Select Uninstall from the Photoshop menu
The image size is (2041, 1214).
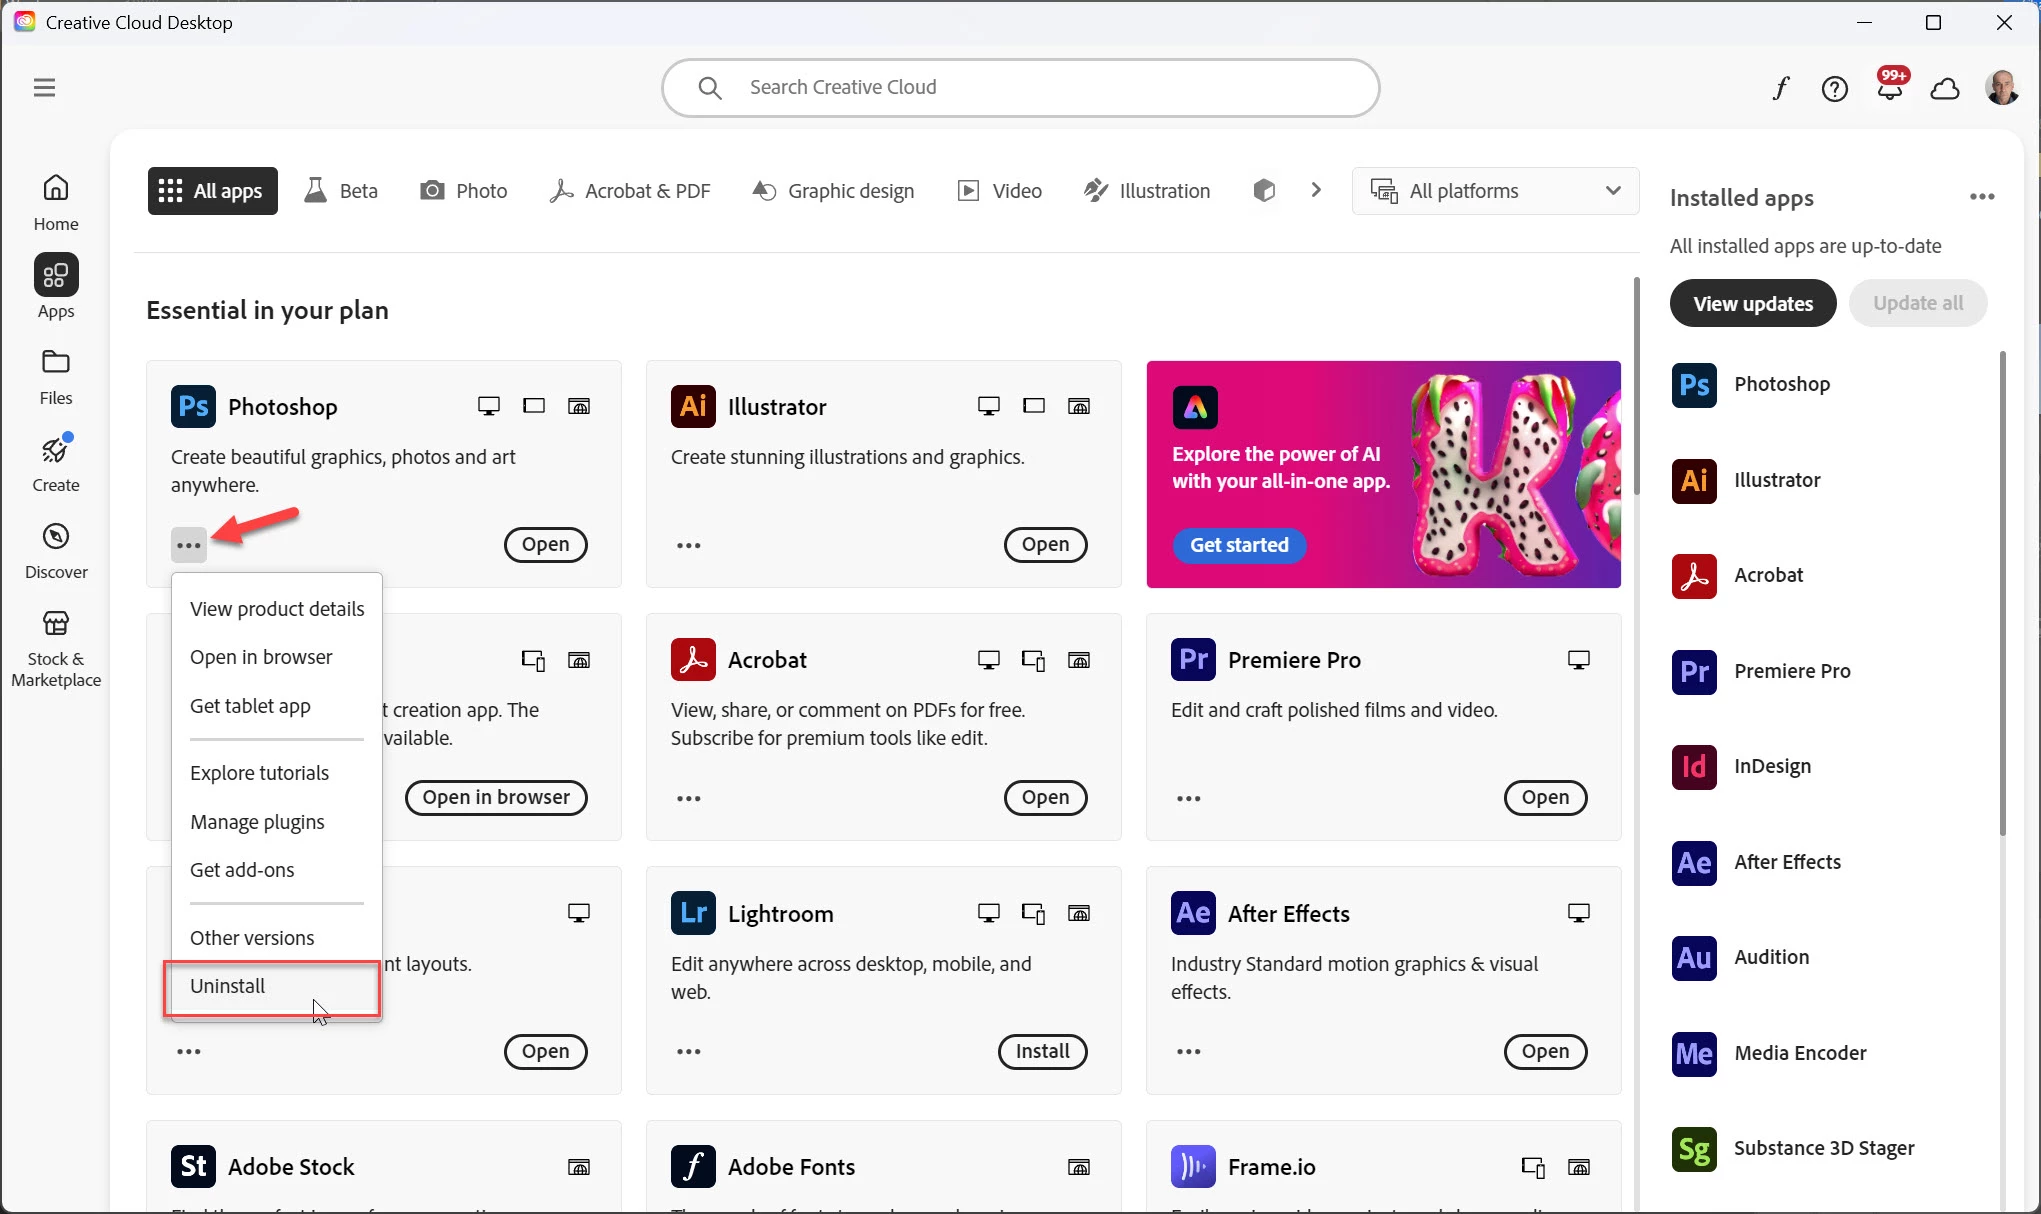(228, 986)
